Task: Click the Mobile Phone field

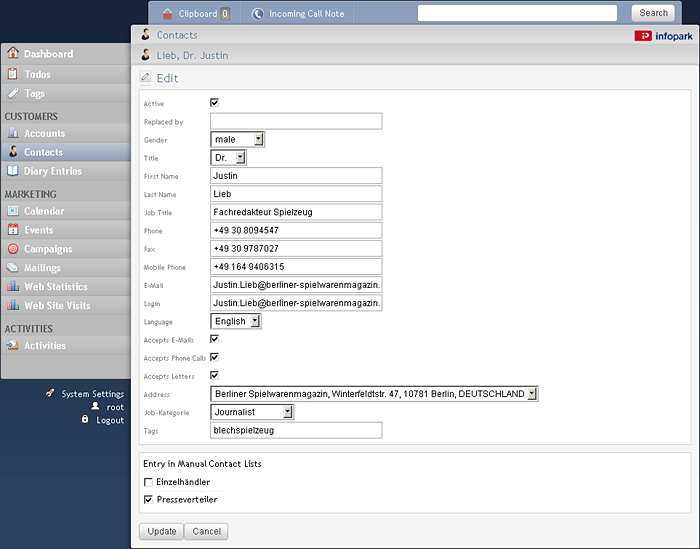Action: (296, 267)
